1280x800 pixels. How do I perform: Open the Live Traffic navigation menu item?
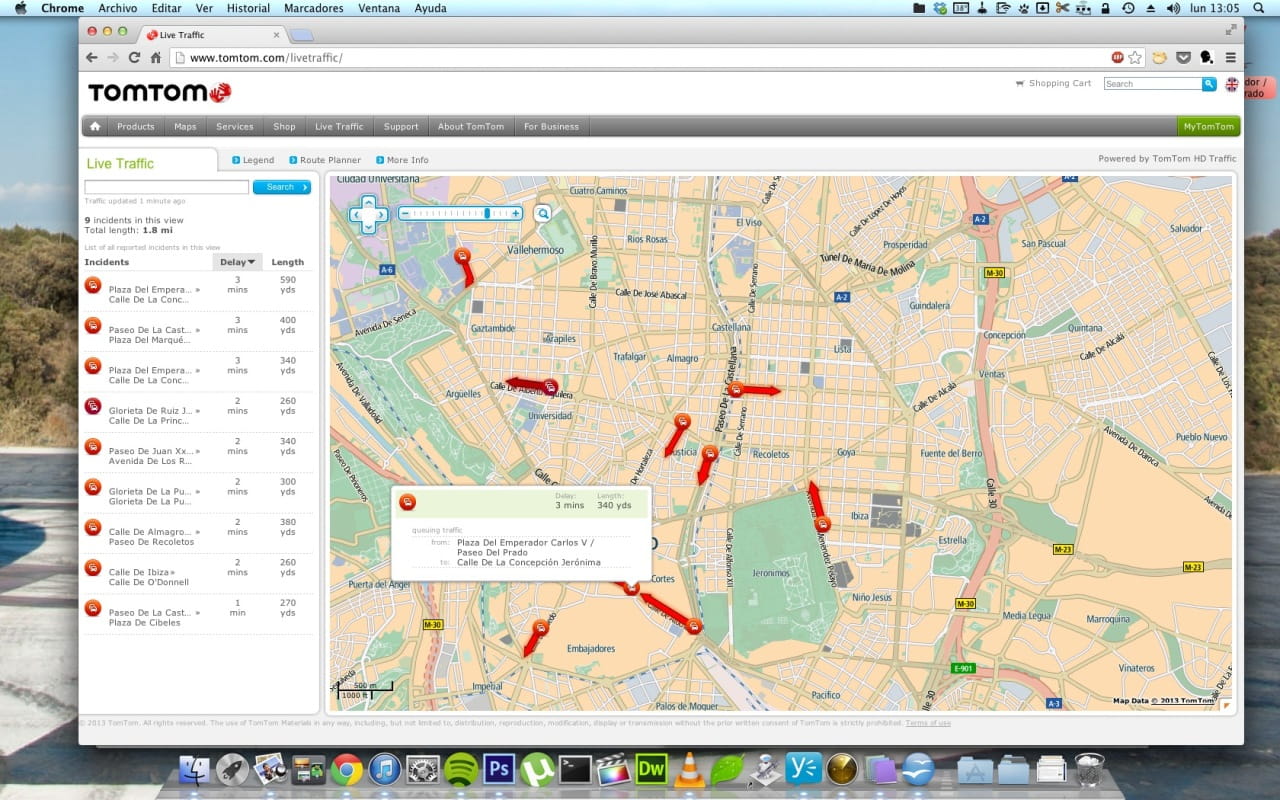coord(339,126)
